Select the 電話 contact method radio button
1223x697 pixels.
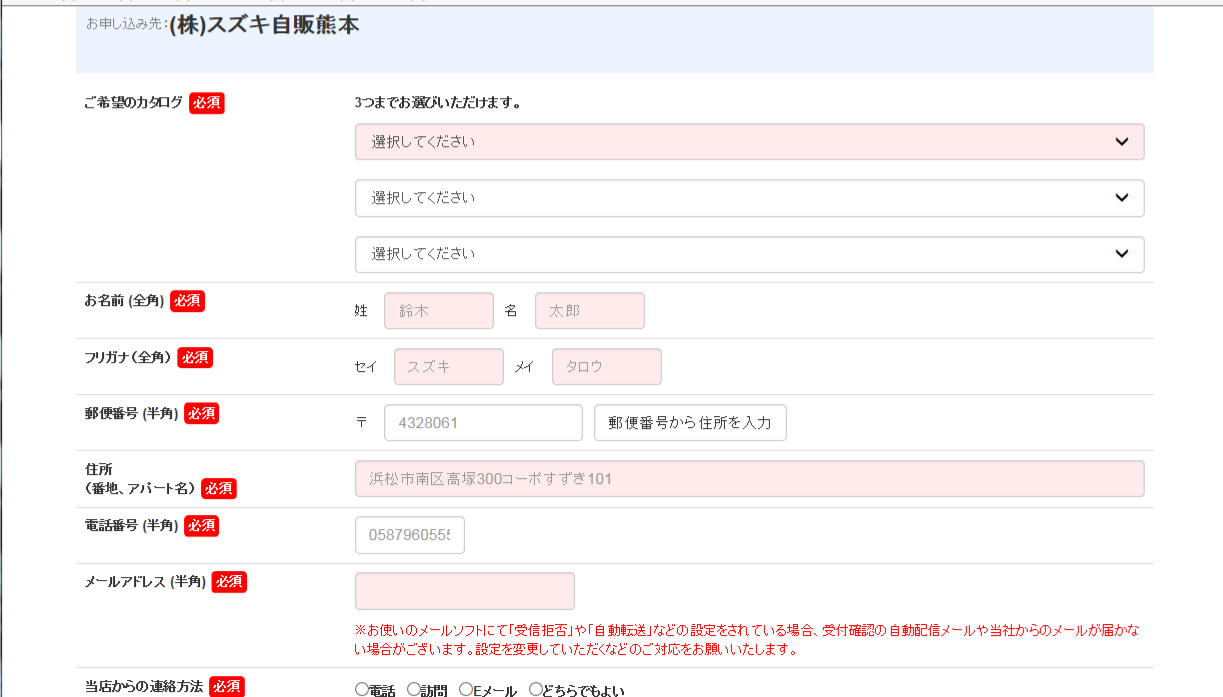(362, 689)
